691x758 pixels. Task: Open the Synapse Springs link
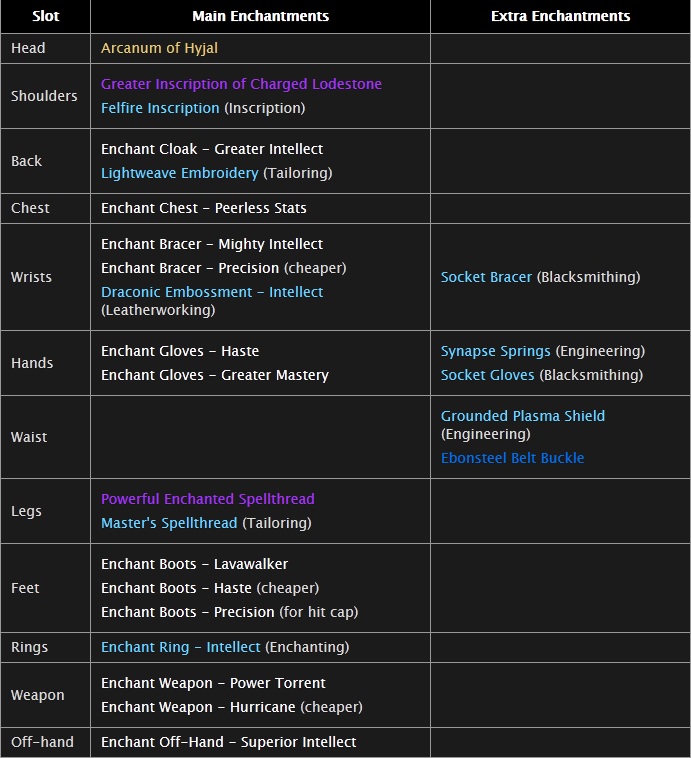(495, 351)
